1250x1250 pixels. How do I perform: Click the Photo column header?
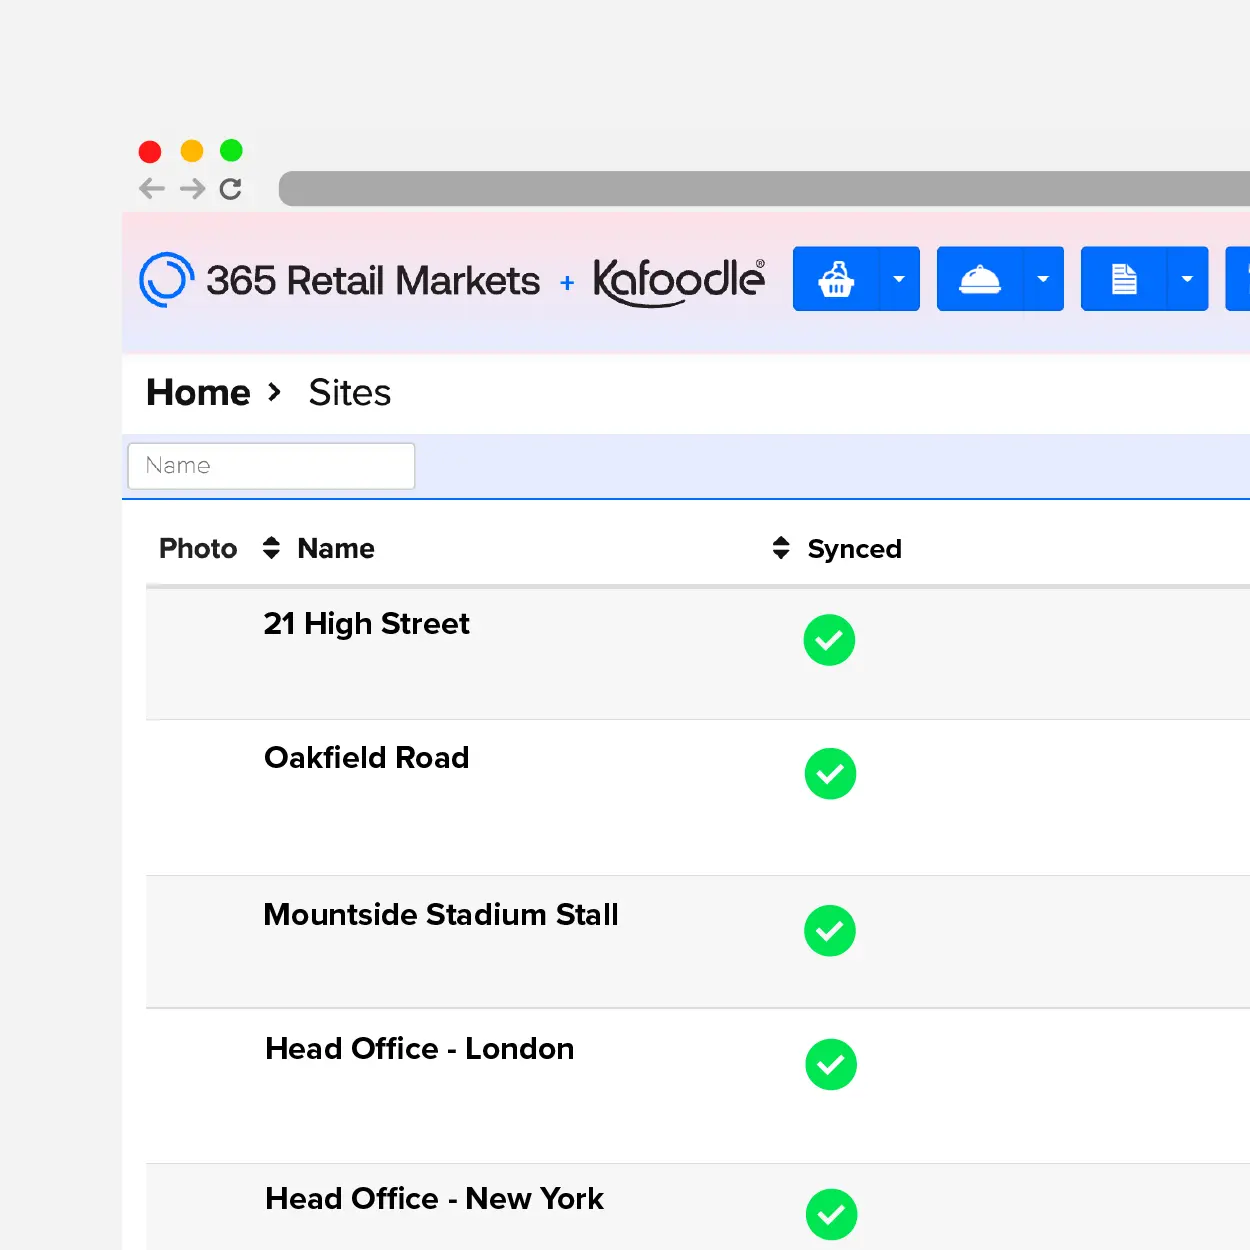click(198, 548)
